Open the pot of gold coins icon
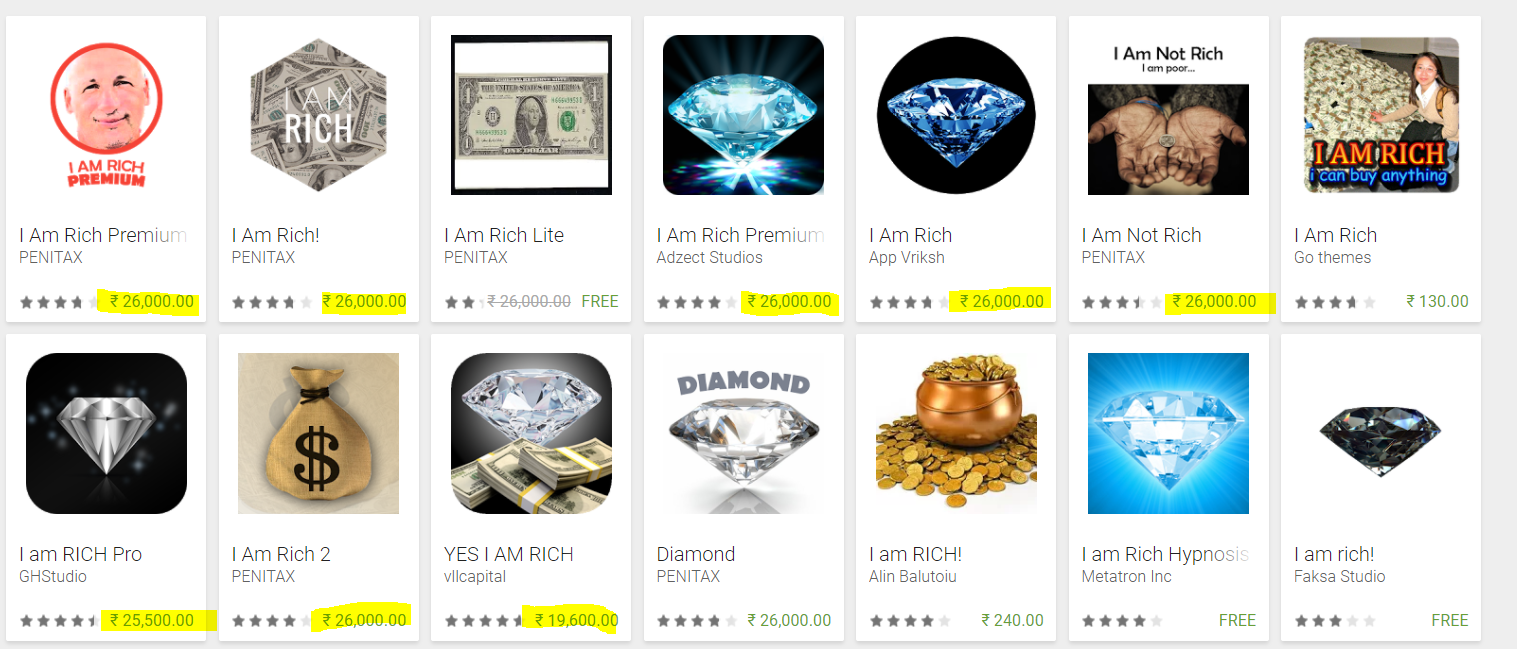The width and height of the screenshot is (1517, 649). 956,433
